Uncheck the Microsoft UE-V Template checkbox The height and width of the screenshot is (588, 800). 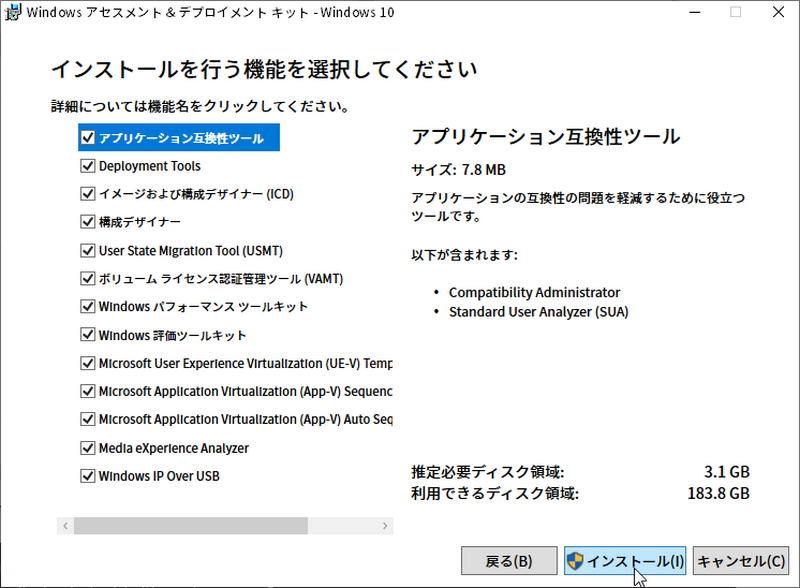tap(88, 363)
